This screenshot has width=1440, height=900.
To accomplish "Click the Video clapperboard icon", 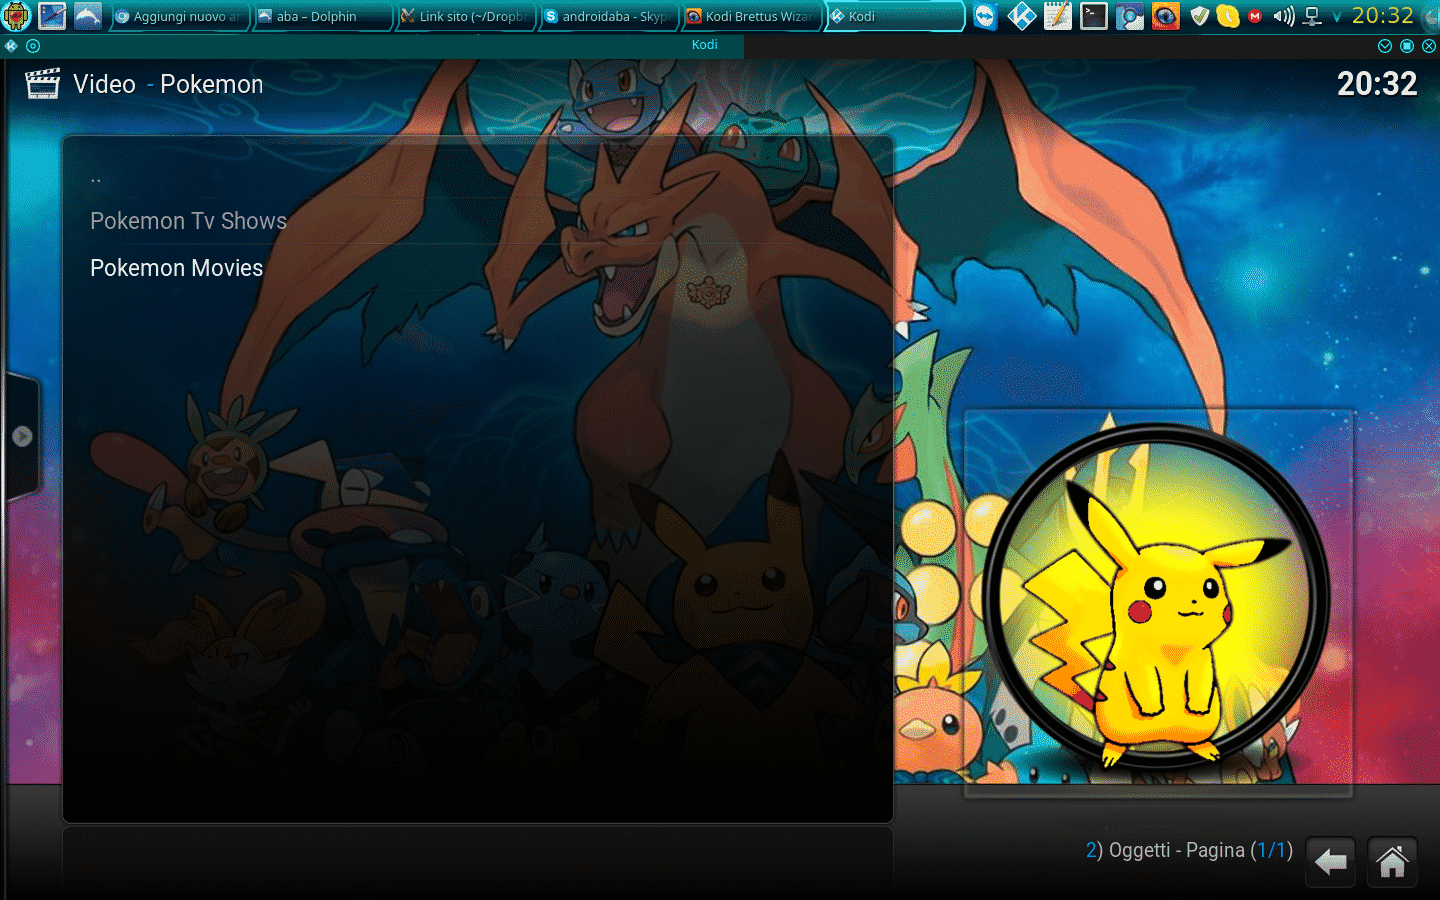I will (x=42, y=84).
